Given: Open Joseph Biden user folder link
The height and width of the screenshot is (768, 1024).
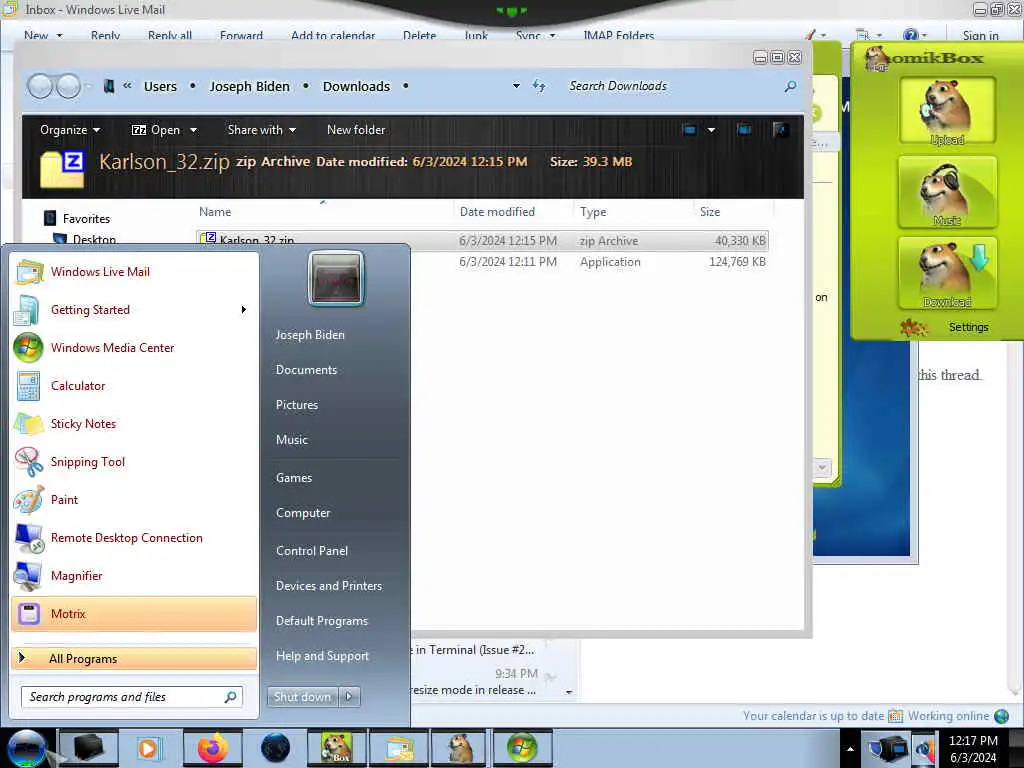Looking at the screenshot, I should click(310, 335).
